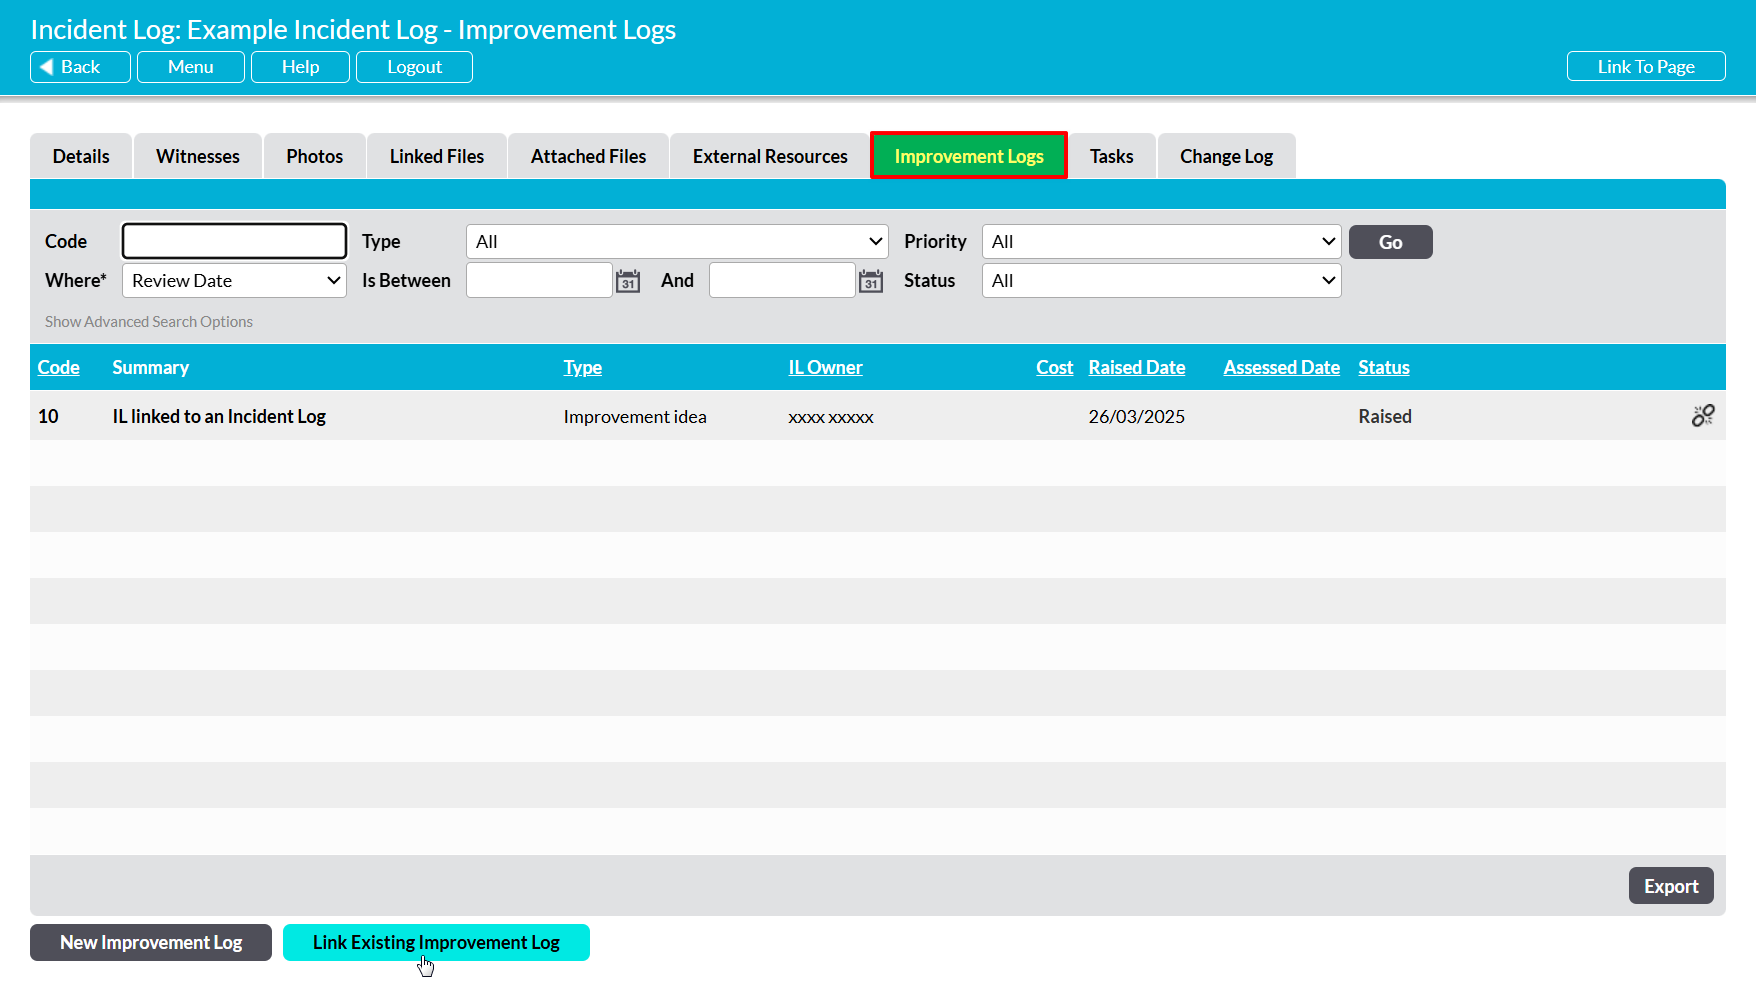
Task: Open the Photos tab
Action: pos(314,156)
